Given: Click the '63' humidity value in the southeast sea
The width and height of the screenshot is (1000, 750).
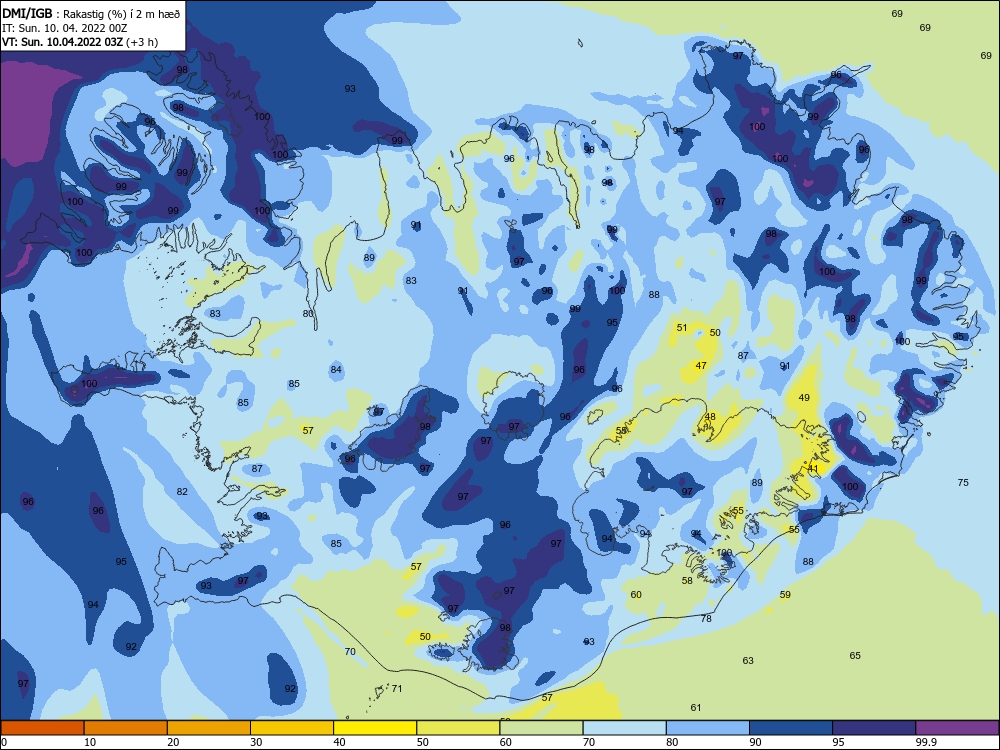Looking at the screenshot, I should [748, 661].
